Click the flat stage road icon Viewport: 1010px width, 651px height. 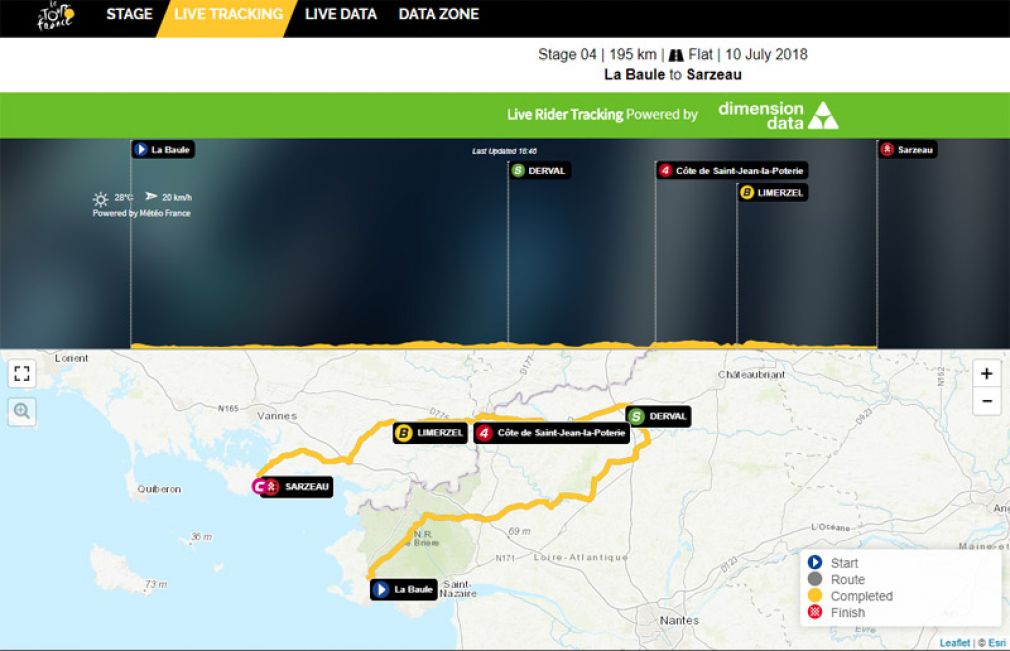676,55
